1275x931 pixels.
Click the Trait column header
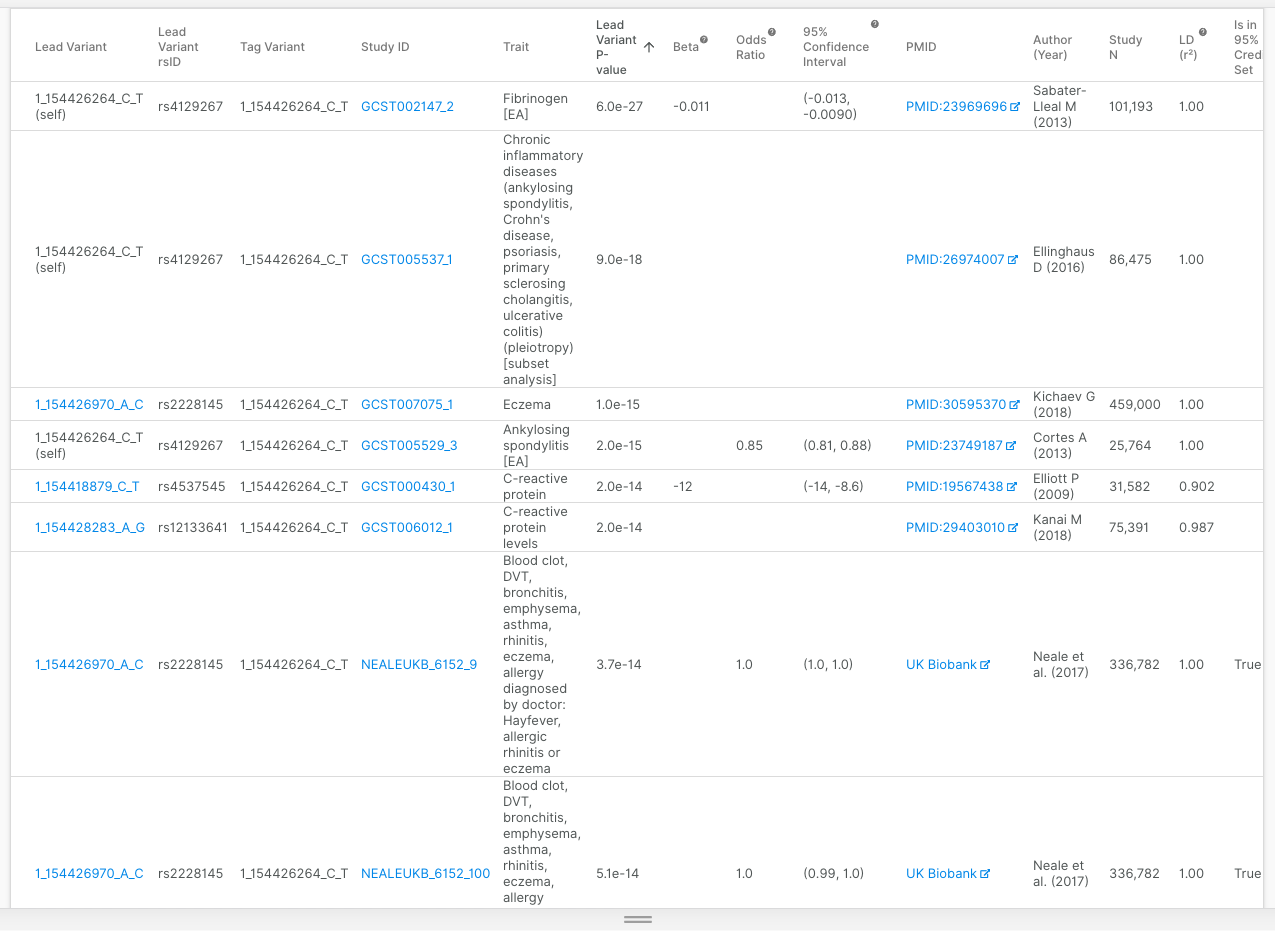(x=516, y=47)
